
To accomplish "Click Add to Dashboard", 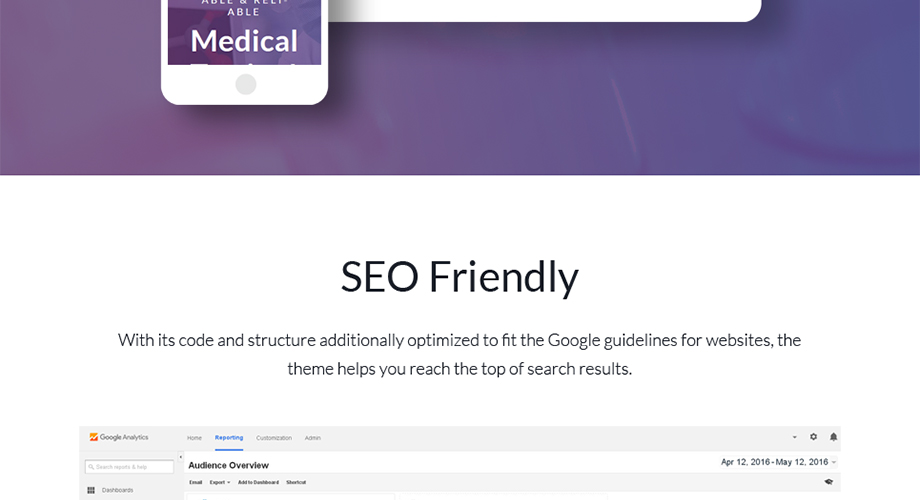I will click(x=258, y=482).
